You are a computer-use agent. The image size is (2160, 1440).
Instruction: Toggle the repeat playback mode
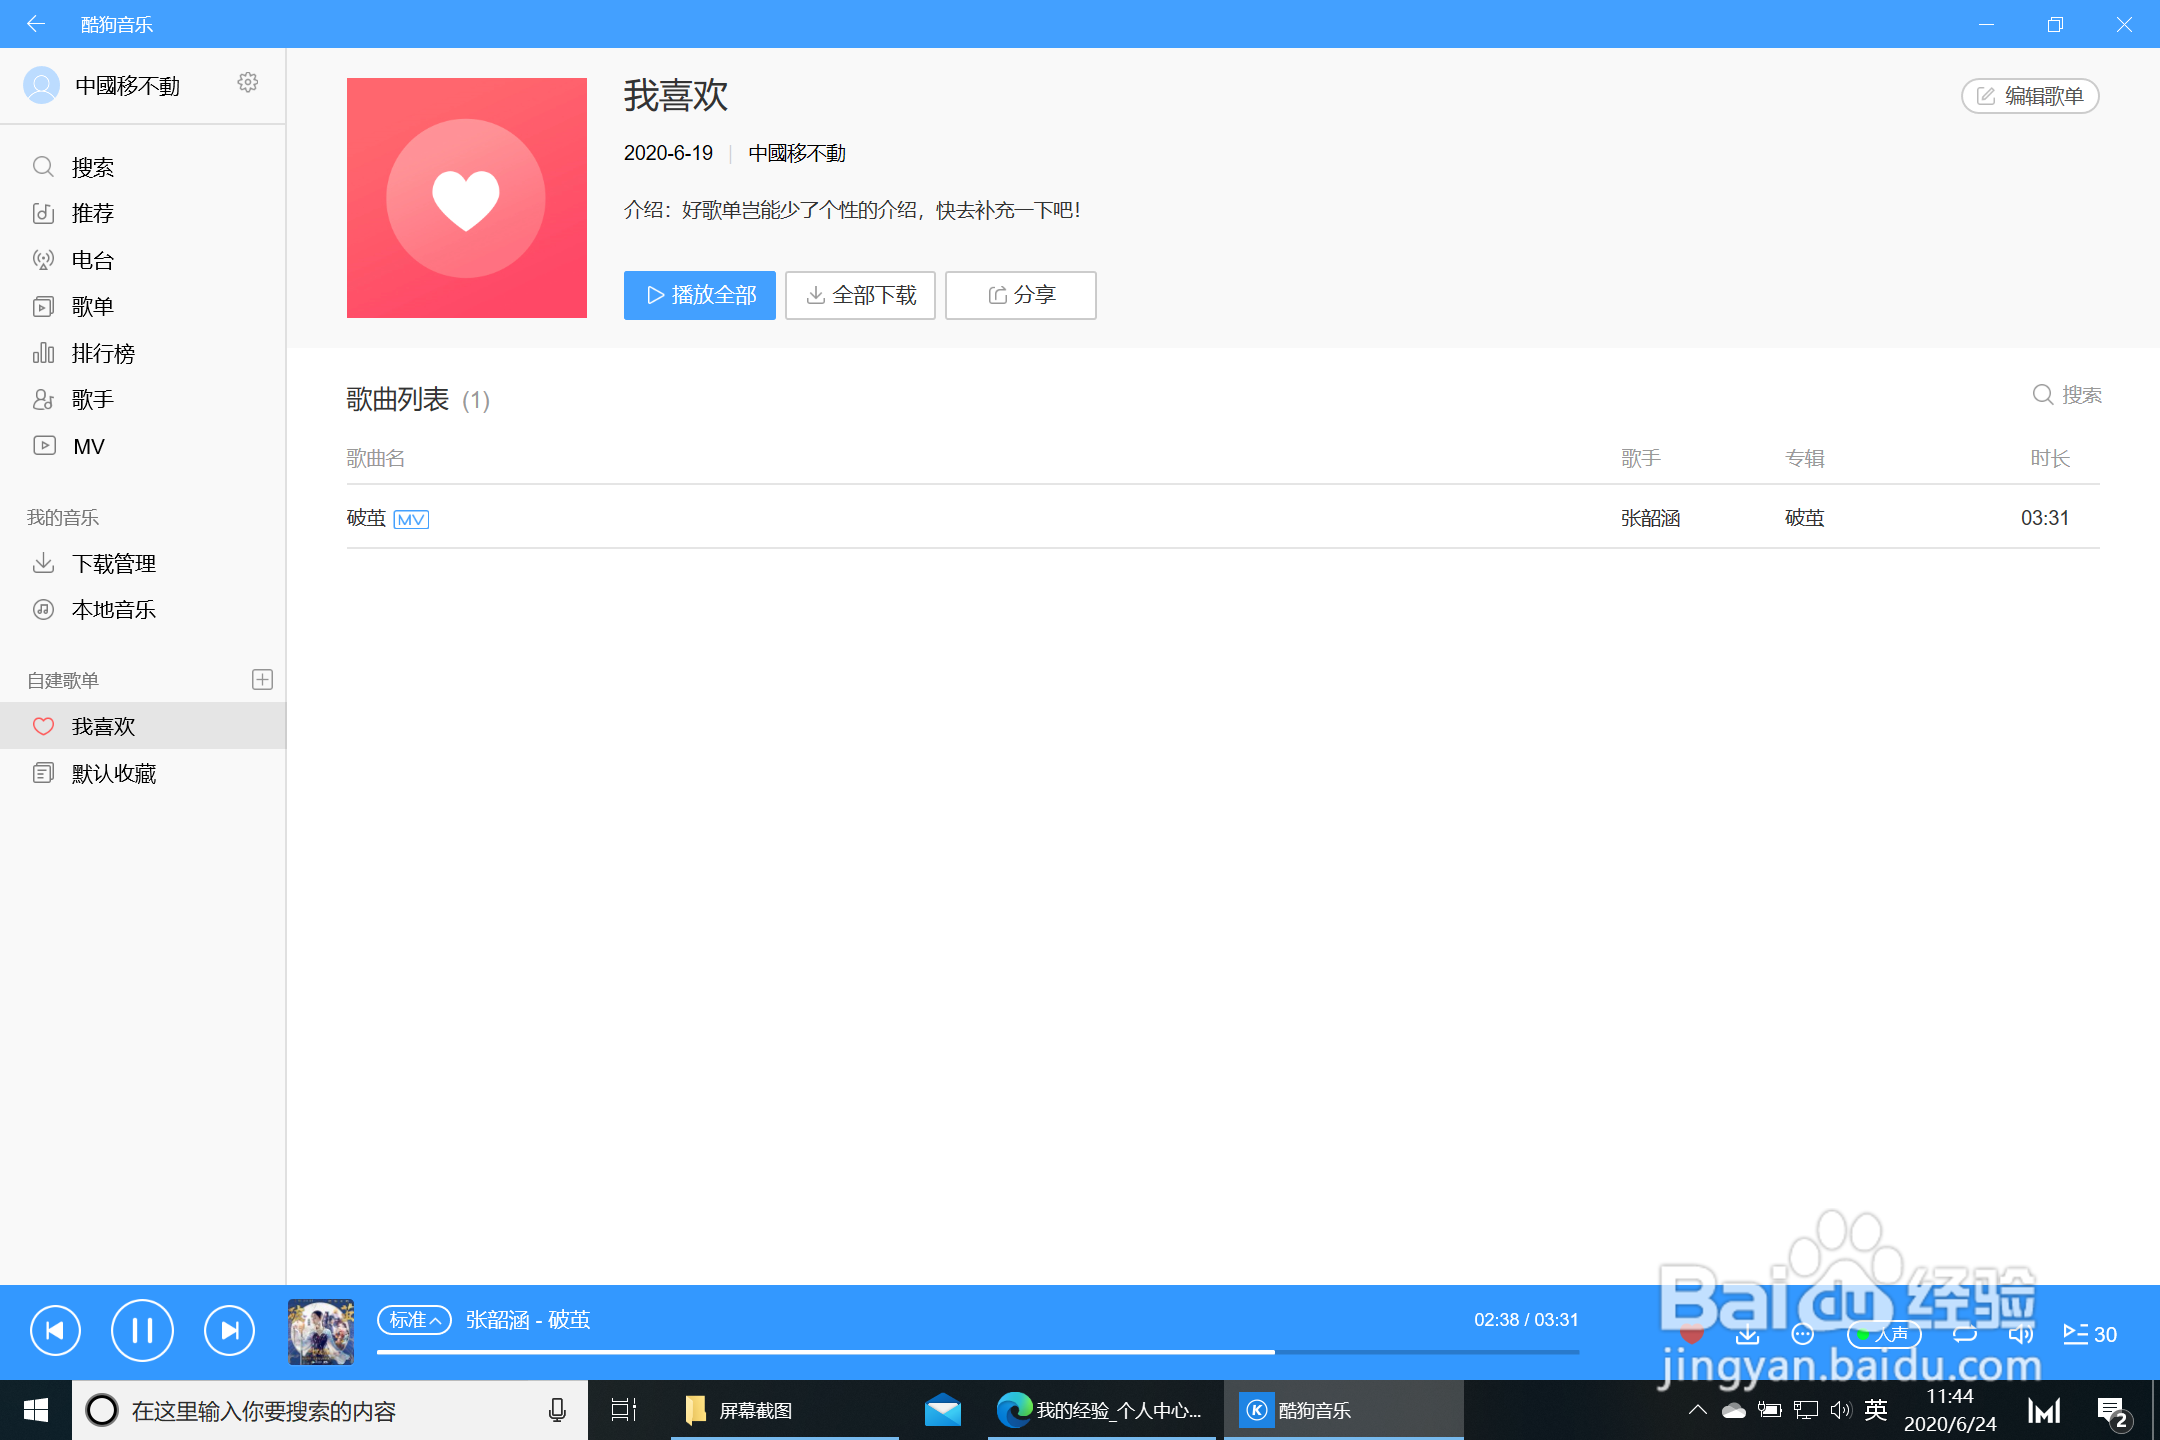coord(1965,1333)
